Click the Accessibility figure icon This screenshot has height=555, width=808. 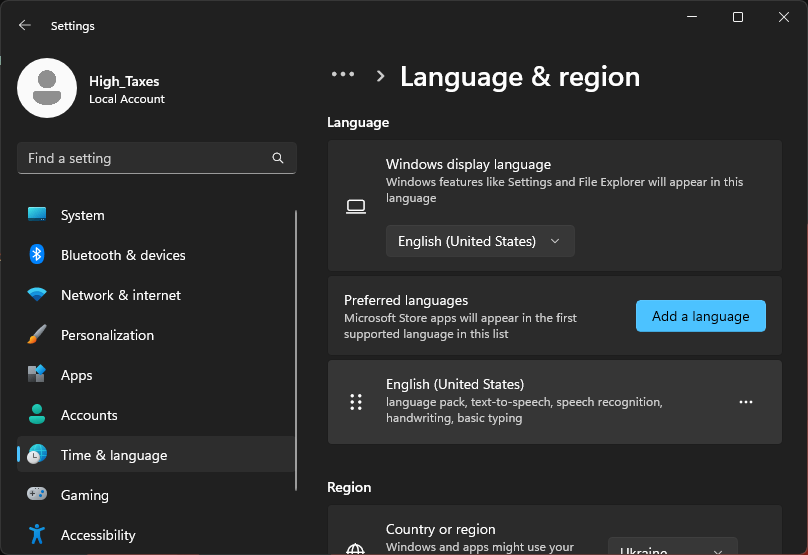(37, 535)
